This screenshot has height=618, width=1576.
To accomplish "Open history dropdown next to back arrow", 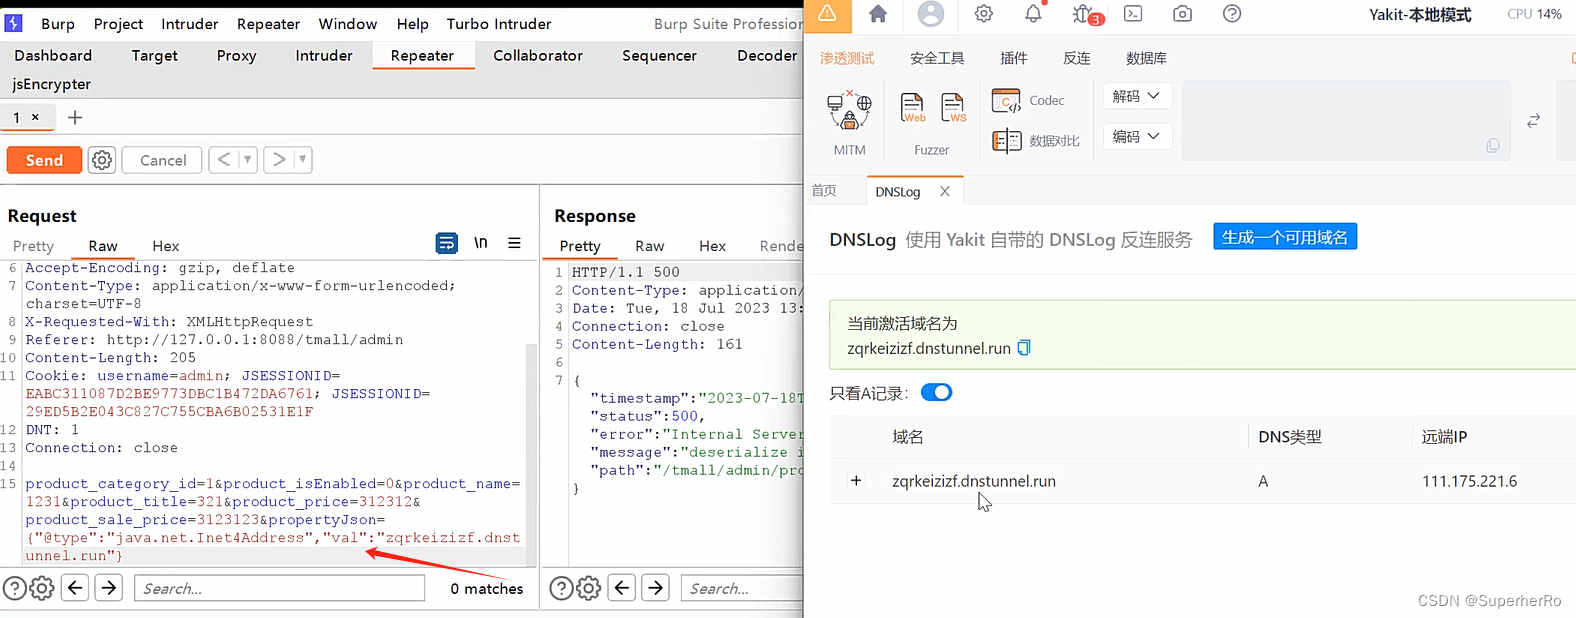I will coord(247,160).
